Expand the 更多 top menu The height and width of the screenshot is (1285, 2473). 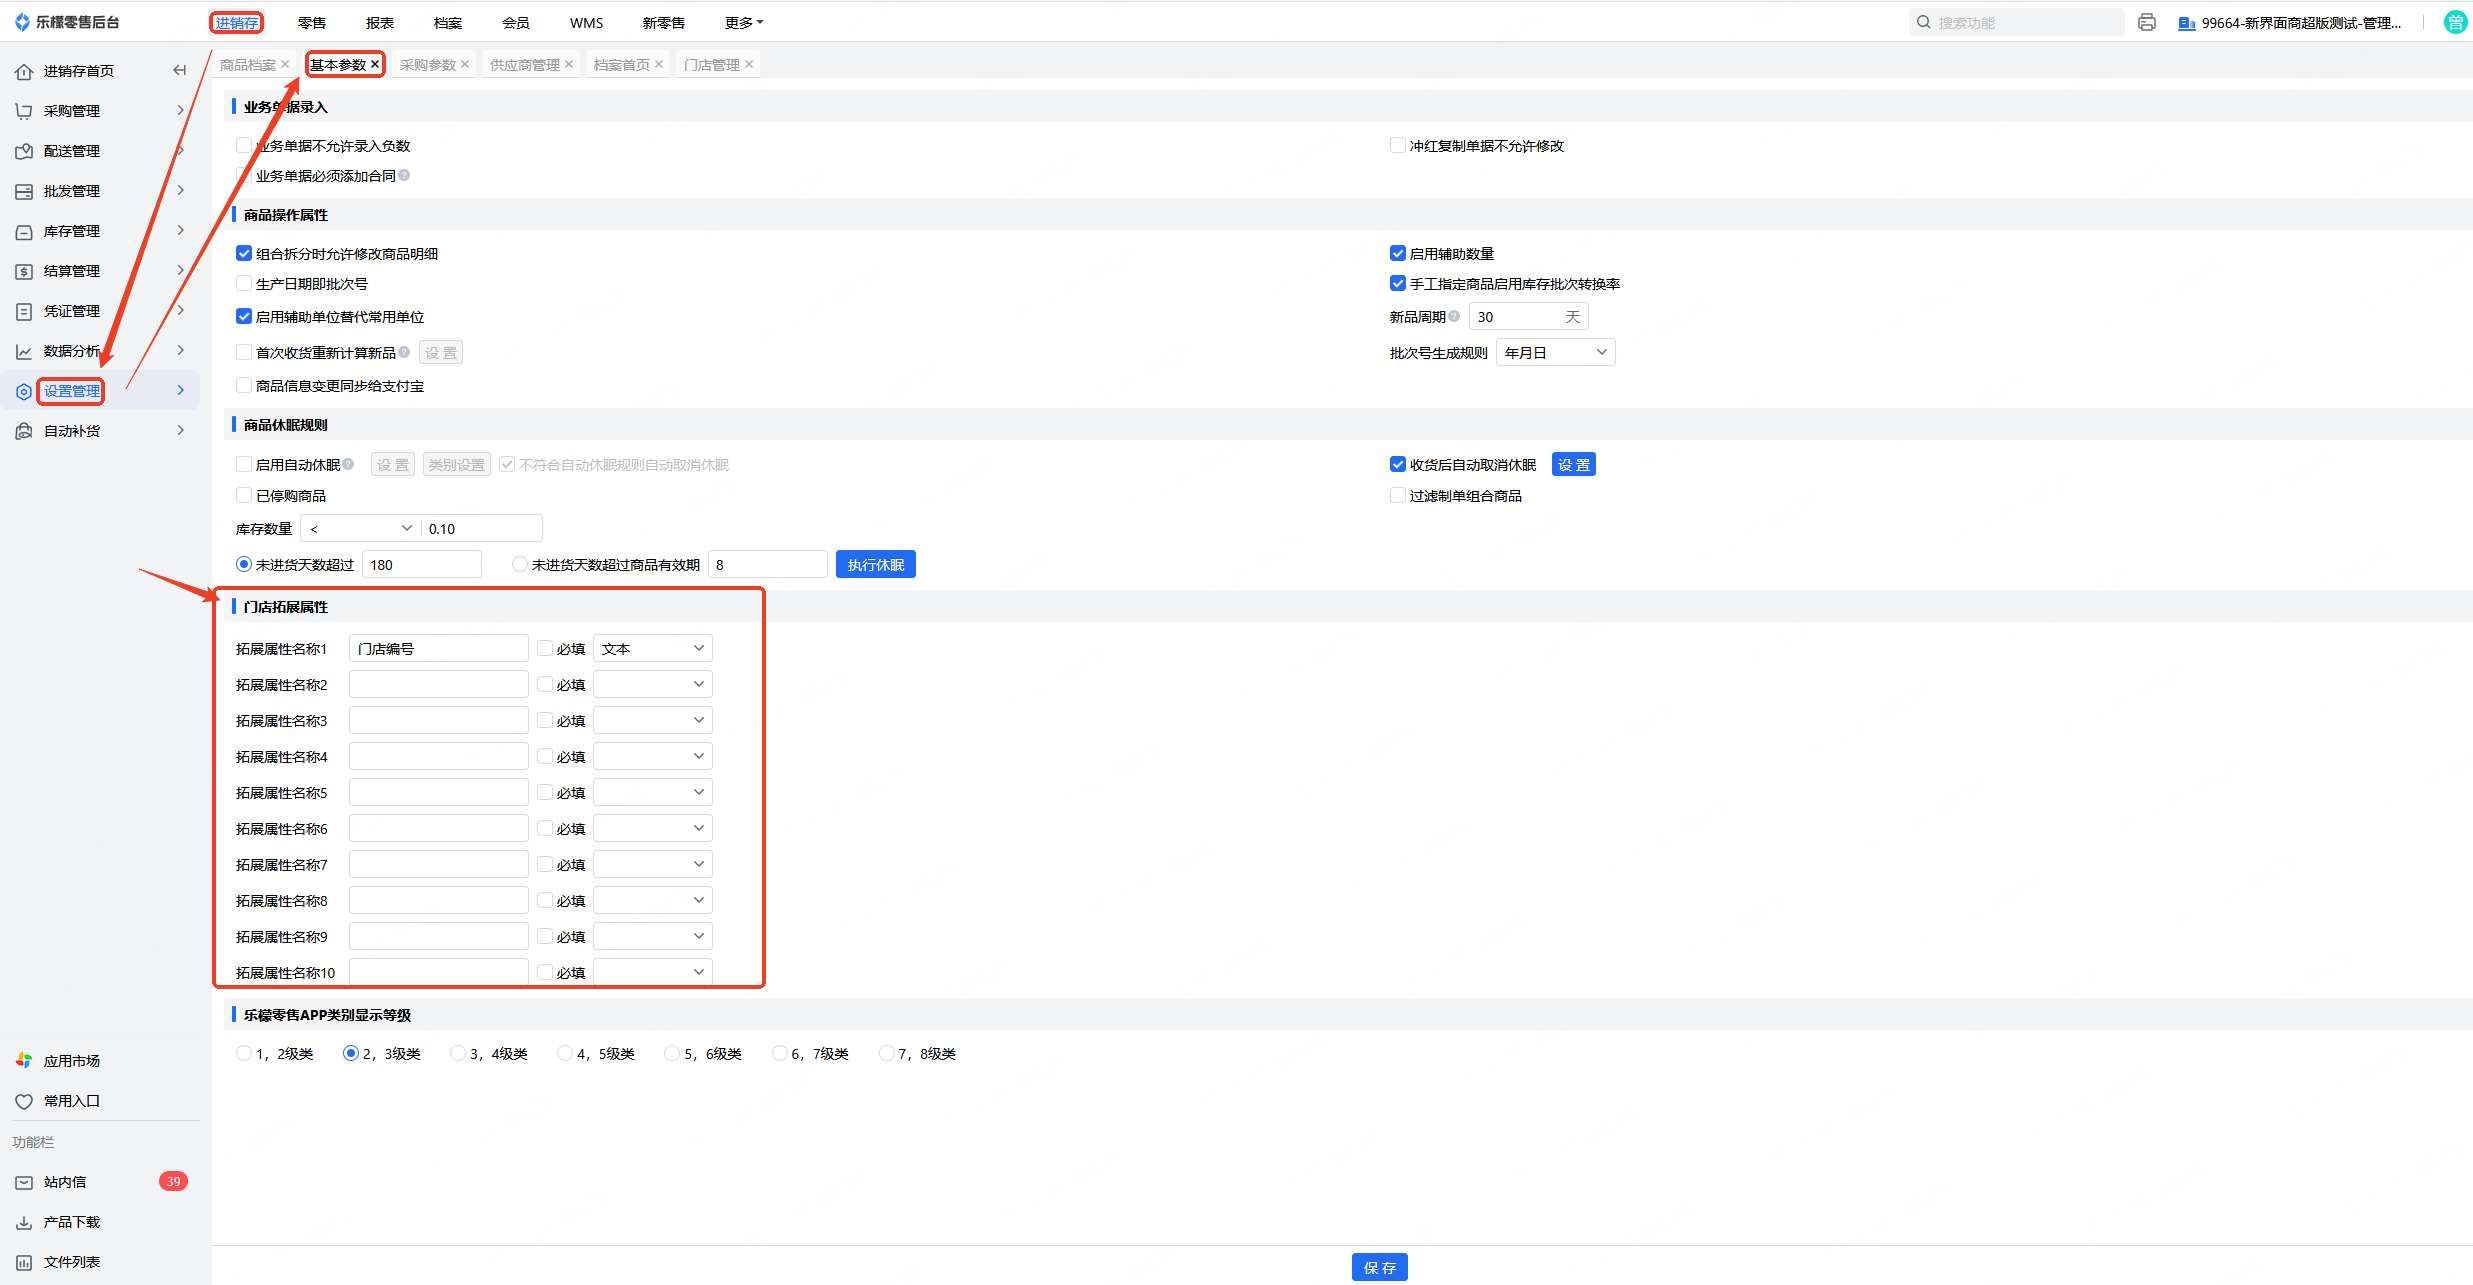(x=743, y=22)
